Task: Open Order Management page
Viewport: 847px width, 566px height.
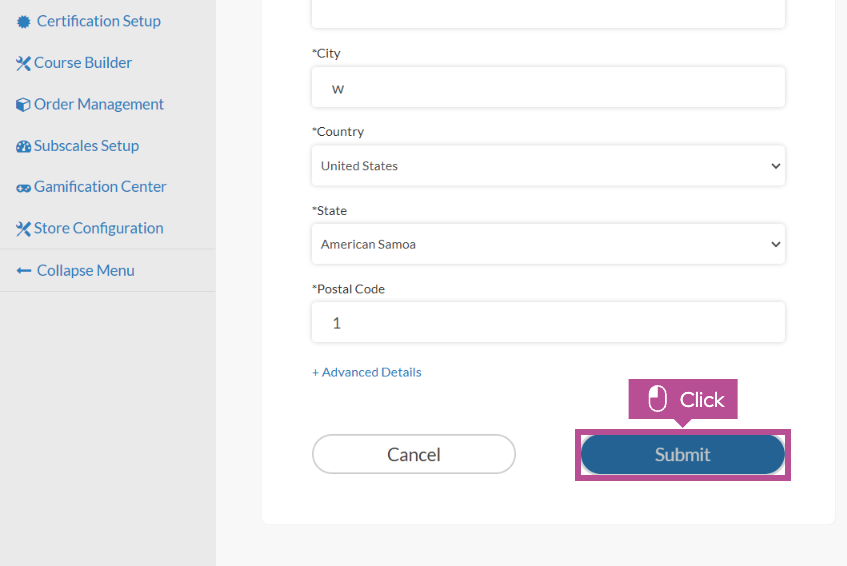Action: point(99,104)
